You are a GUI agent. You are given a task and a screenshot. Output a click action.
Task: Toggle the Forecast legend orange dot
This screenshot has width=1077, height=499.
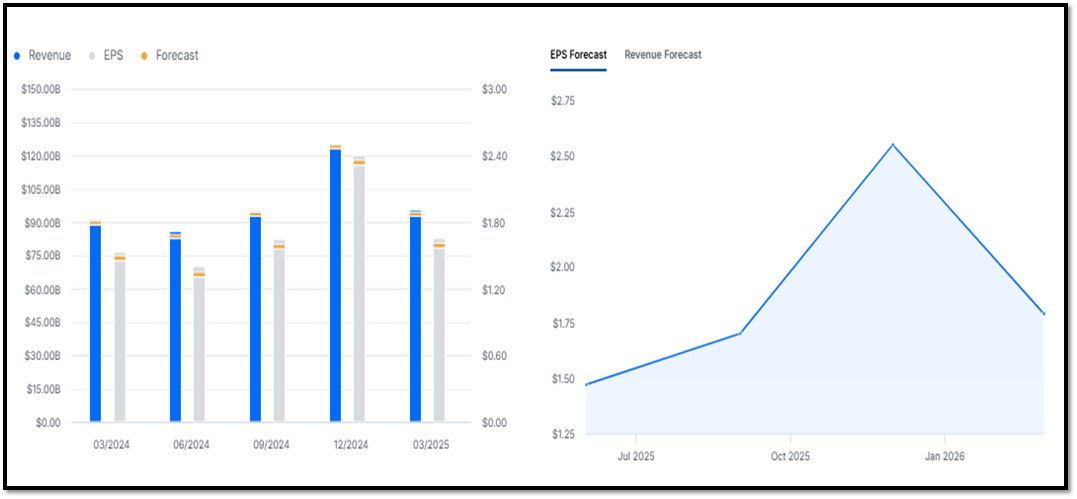tap(144, 56)
